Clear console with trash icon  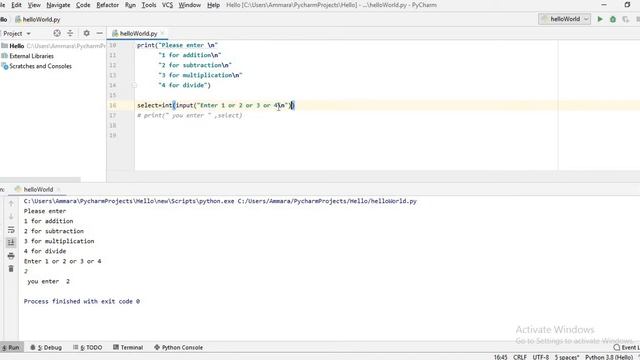(11, 269)
